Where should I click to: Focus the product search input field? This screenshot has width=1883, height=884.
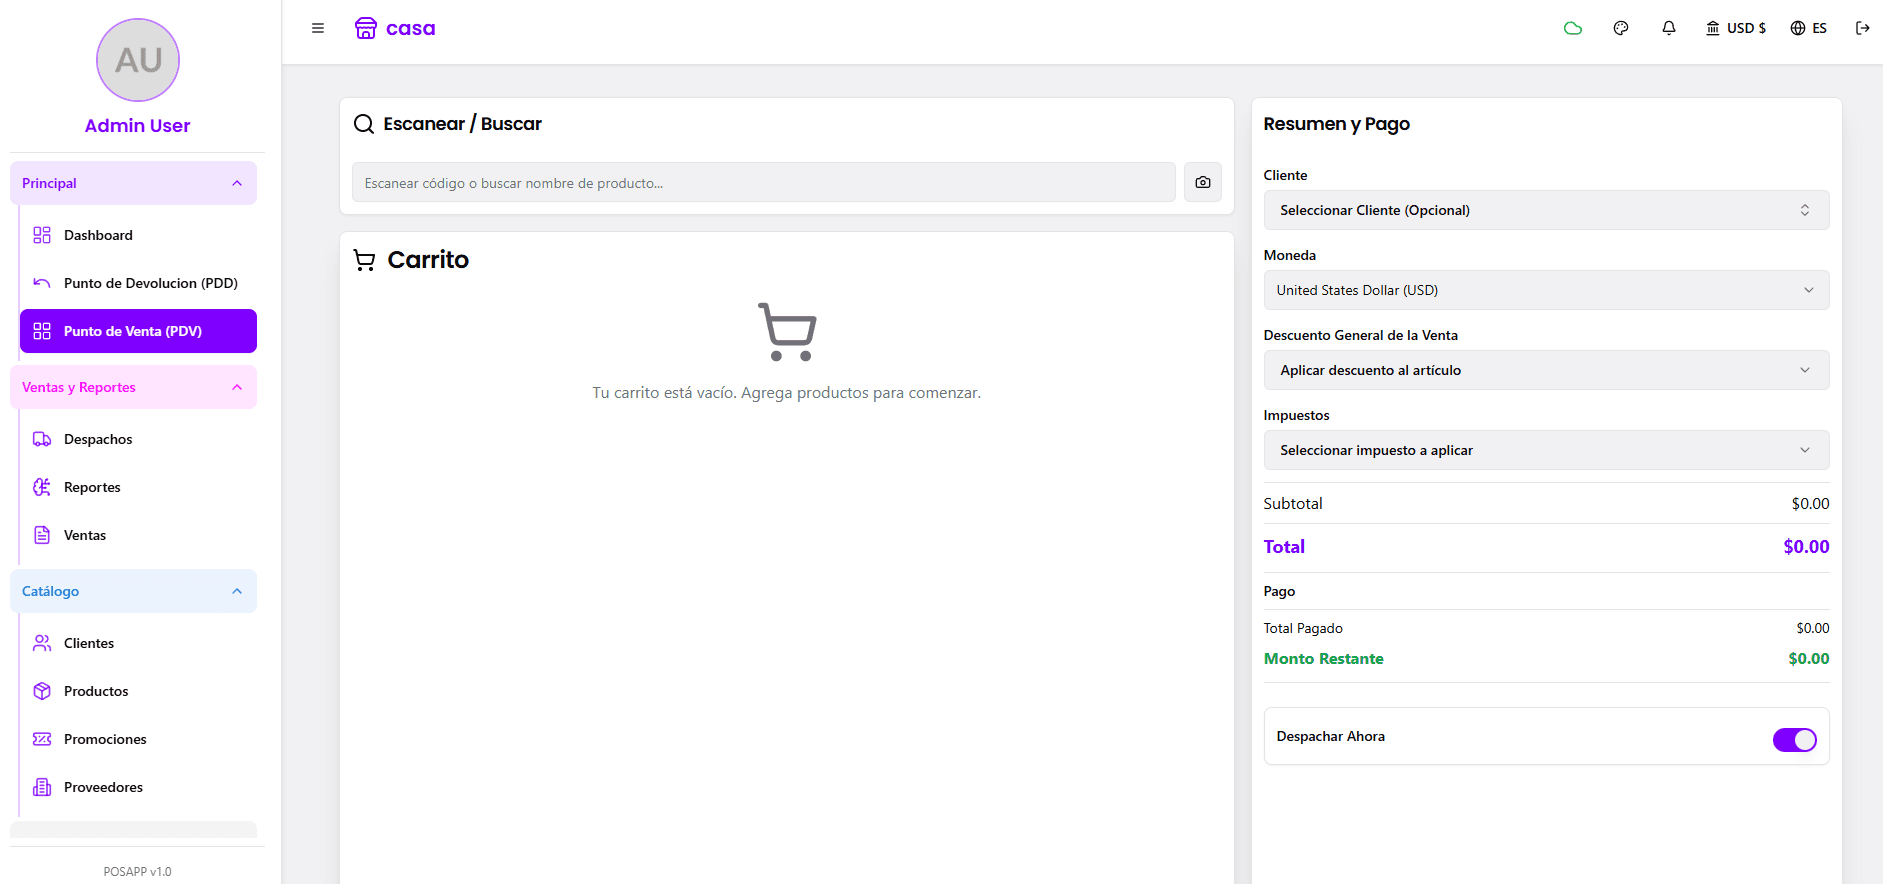pos(764,182)
